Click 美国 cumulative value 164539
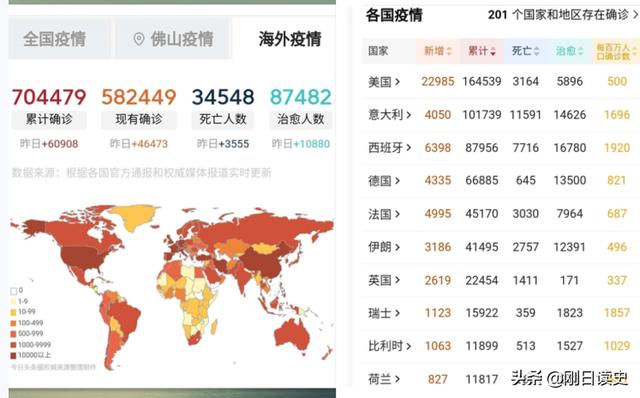 [x=482, y=82]
